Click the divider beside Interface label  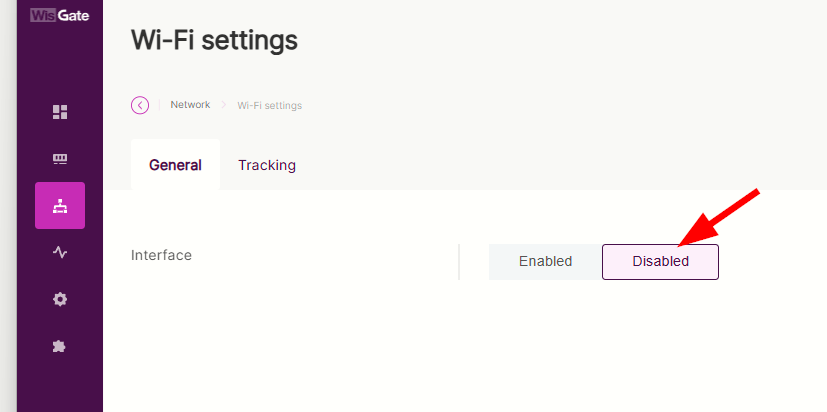[459, 262]
